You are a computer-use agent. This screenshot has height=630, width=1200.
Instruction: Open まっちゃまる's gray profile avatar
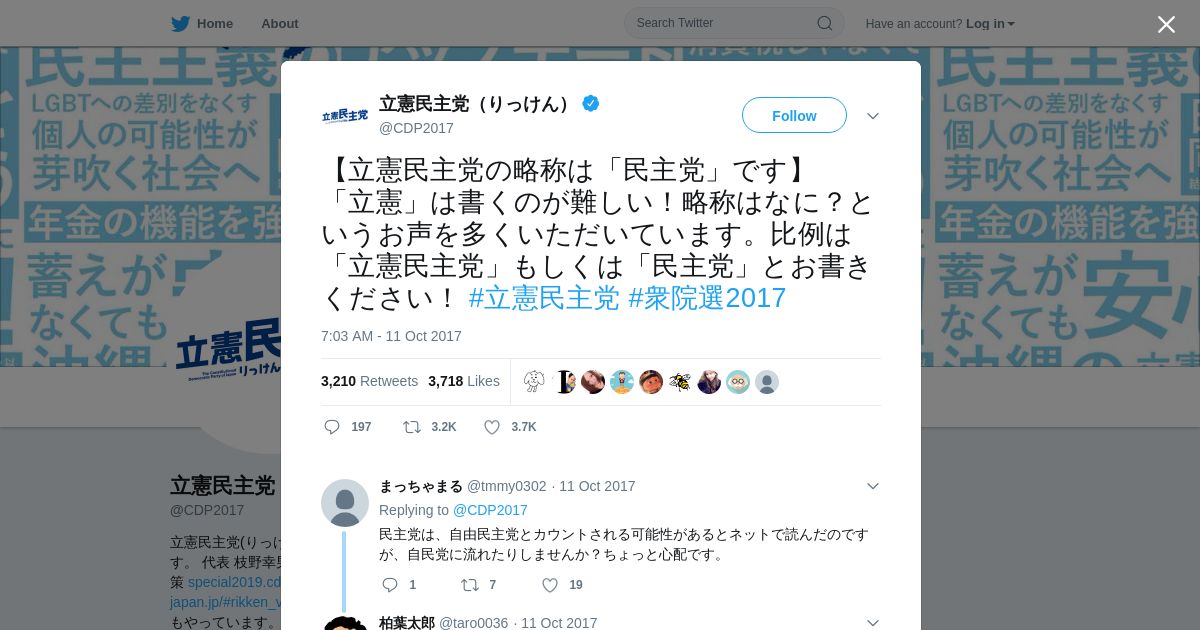pos(345,503)
